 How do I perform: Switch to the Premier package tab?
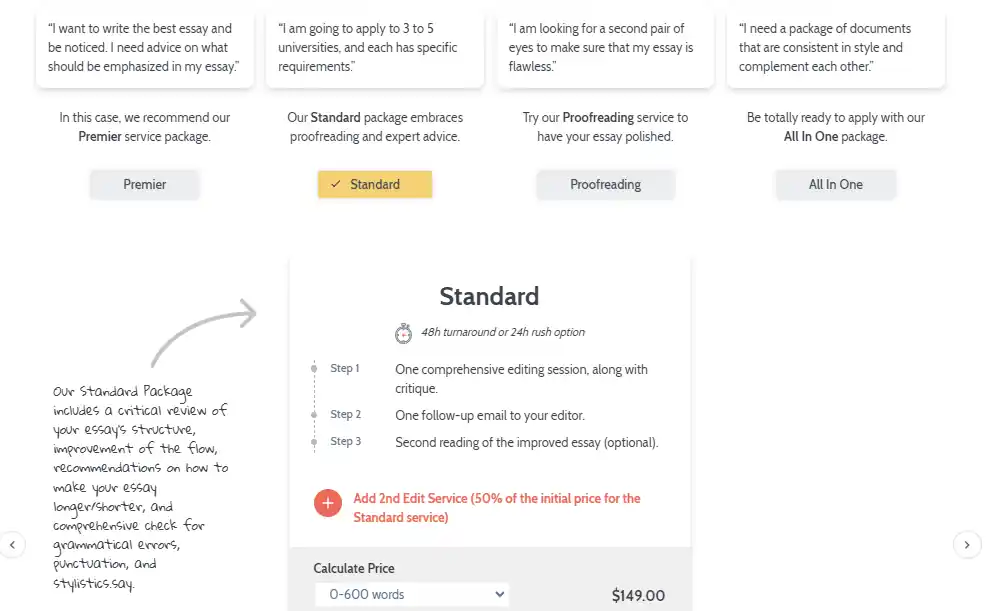(144, 184)
